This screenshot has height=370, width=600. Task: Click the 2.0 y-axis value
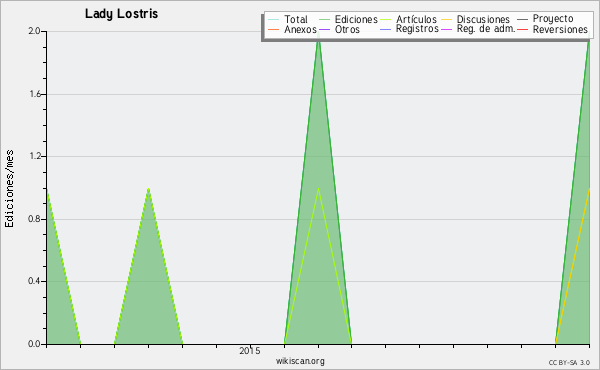click(x=34, y=31)
